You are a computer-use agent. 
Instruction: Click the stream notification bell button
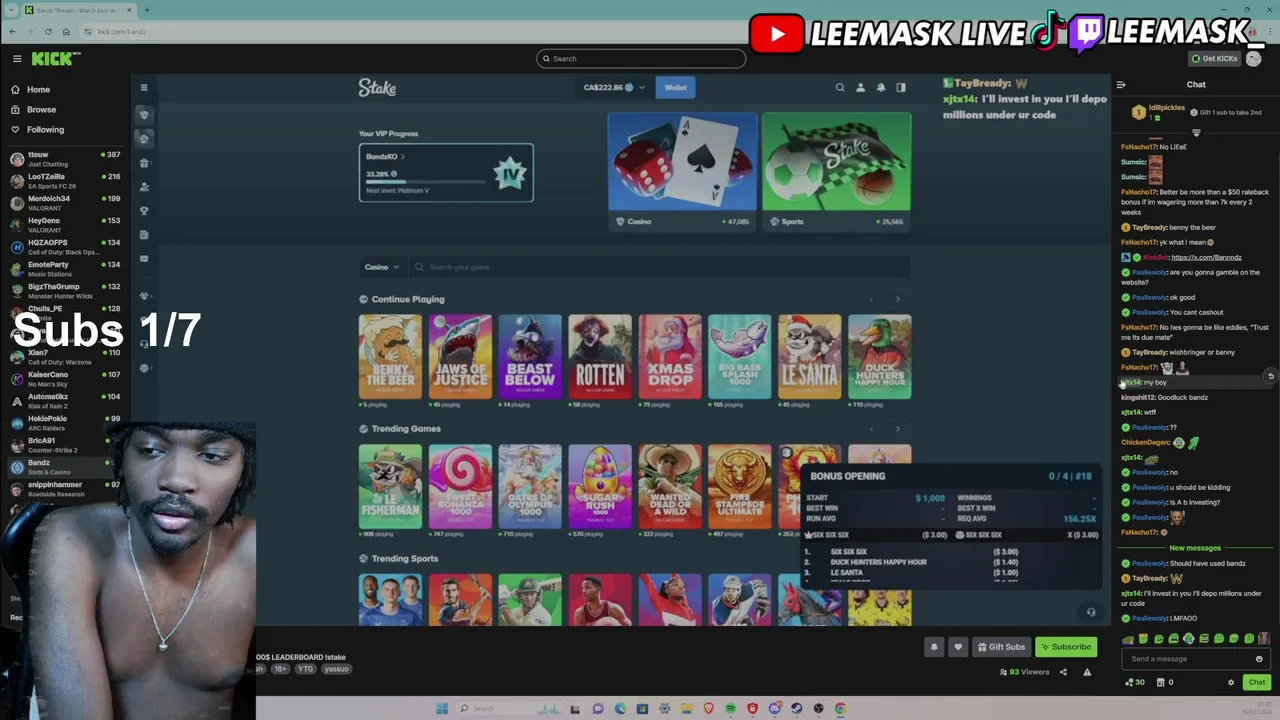(x=934, y=647)
